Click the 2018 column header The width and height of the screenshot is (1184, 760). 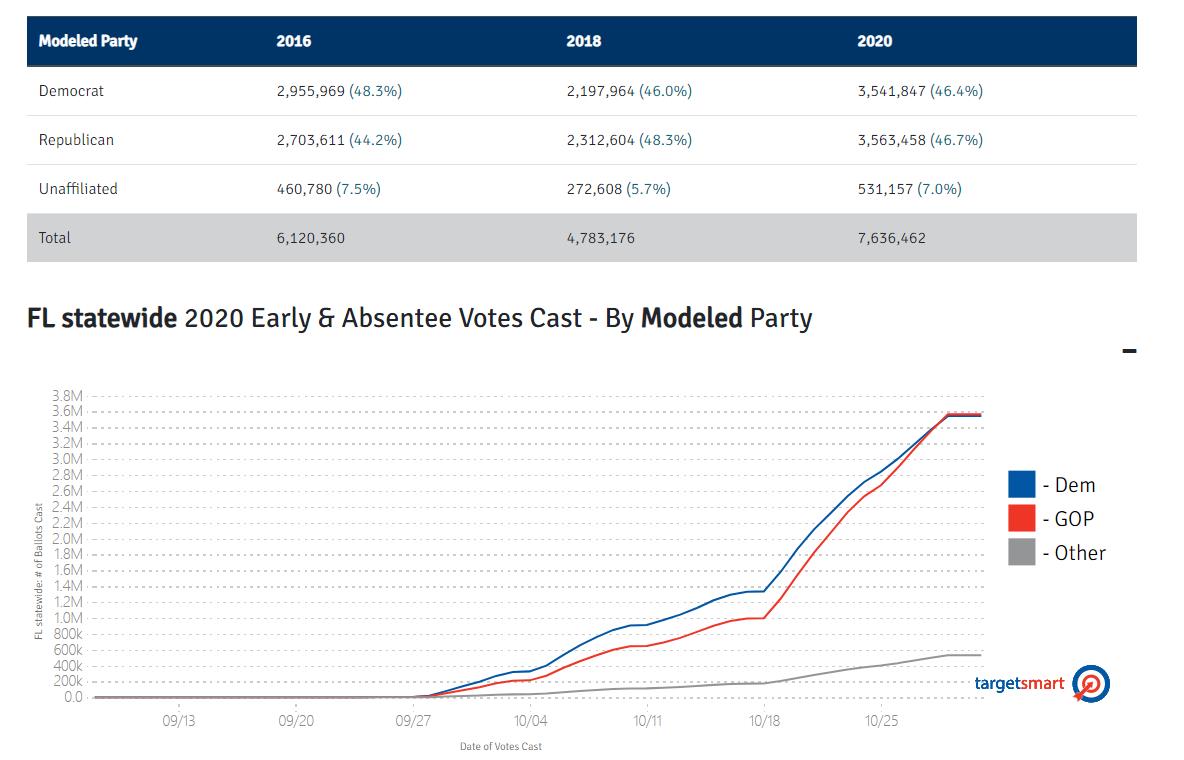coord(583,41)
